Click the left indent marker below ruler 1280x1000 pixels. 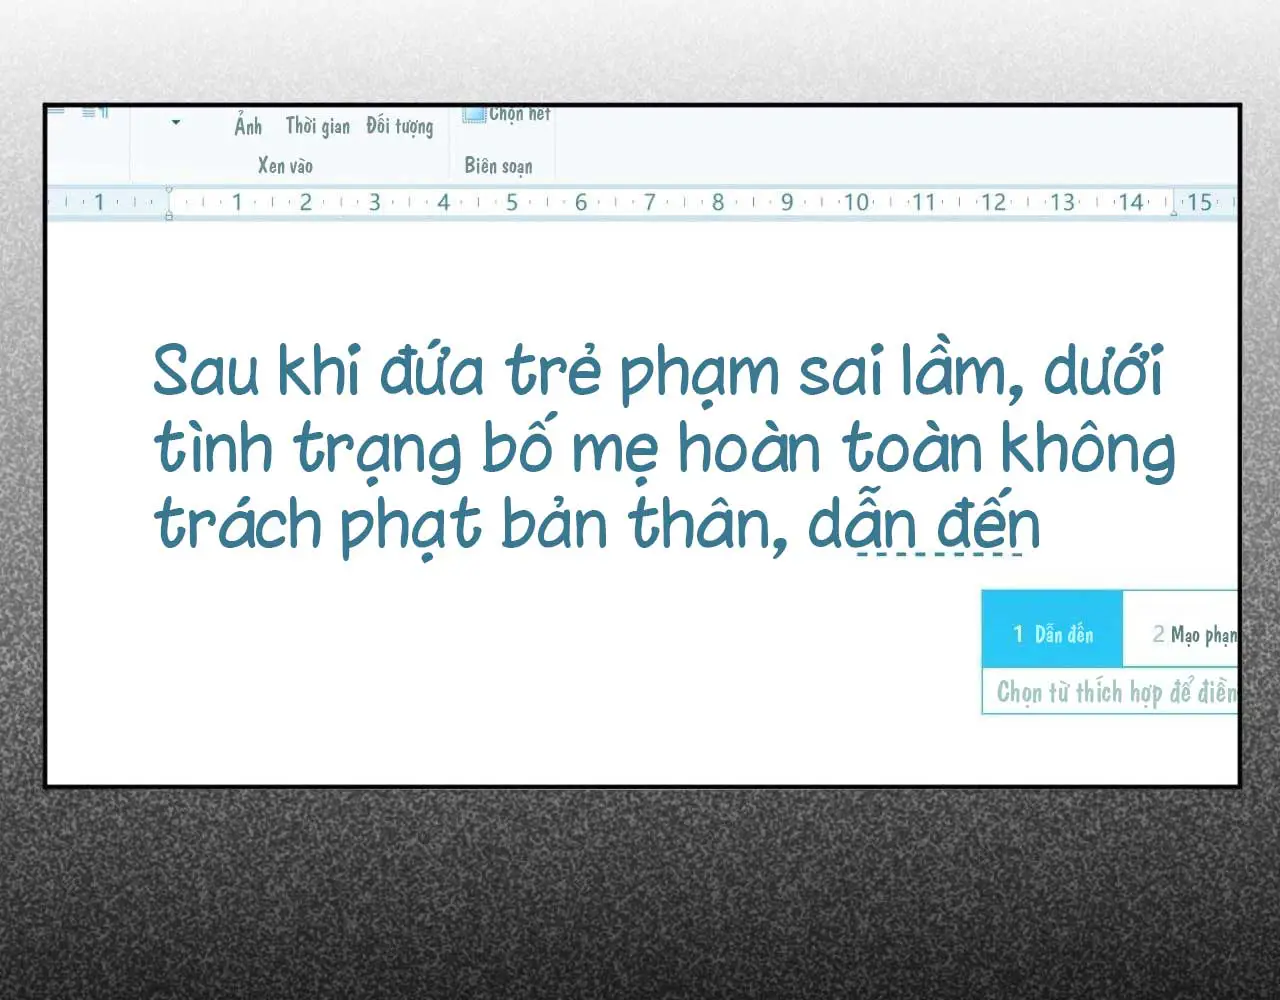pos(169,215)
